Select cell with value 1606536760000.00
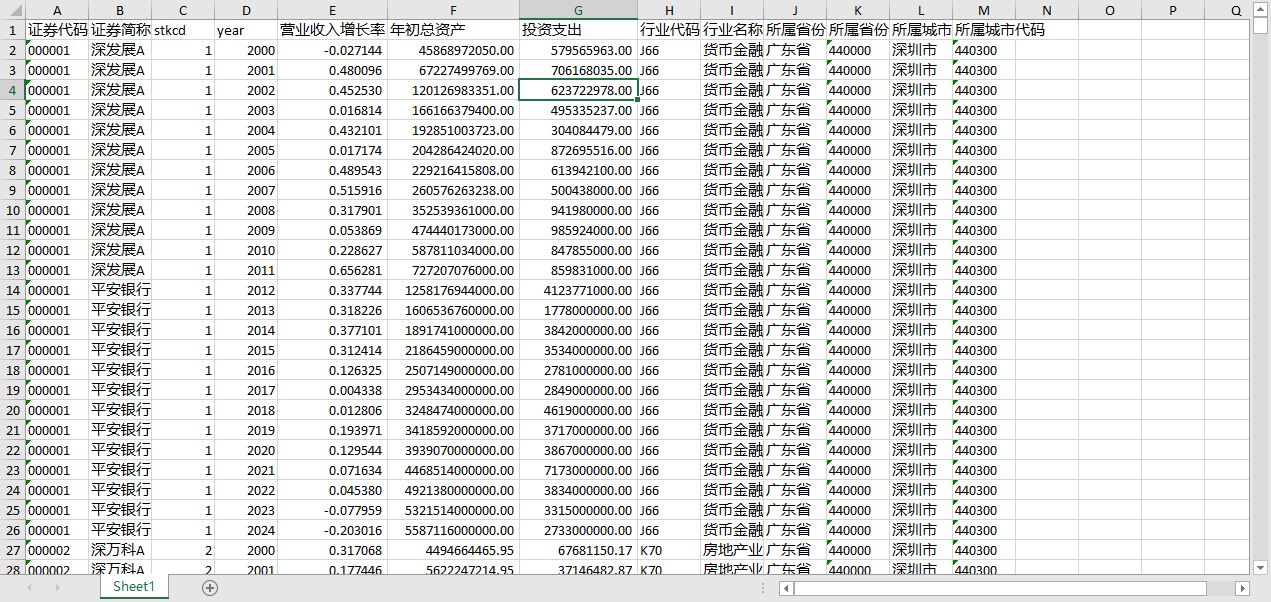 pyautogui.click(x=453, y=310)
